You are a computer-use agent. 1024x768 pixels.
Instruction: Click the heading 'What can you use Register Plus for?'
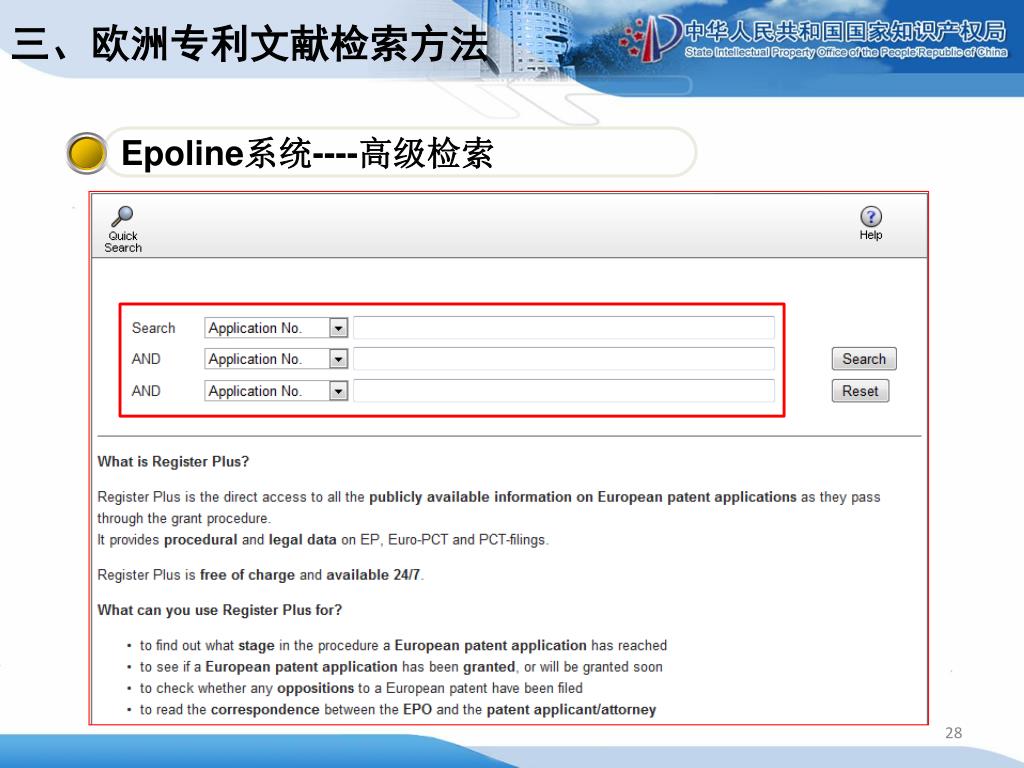pos(219,610)
